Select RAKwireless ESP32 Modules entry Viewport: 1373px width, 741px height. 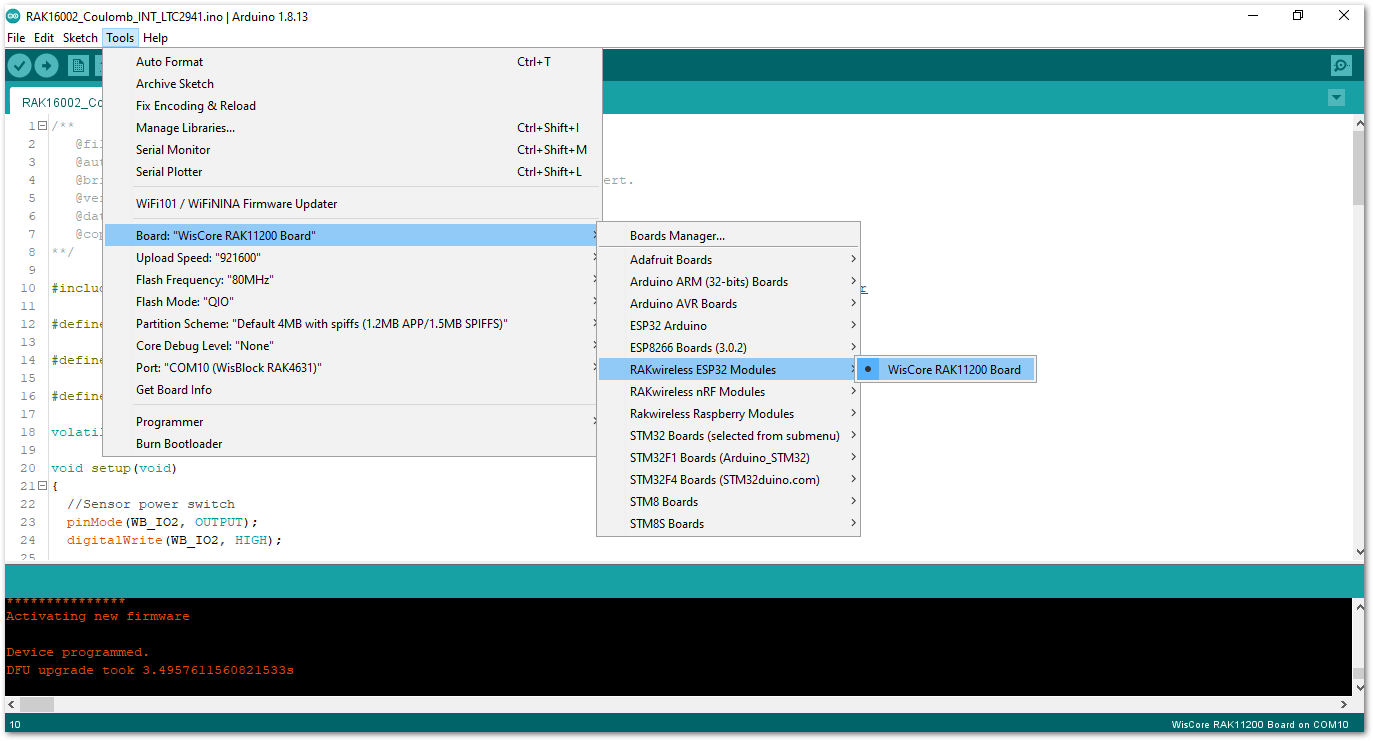pyautogui.click(x=728, y=370)
